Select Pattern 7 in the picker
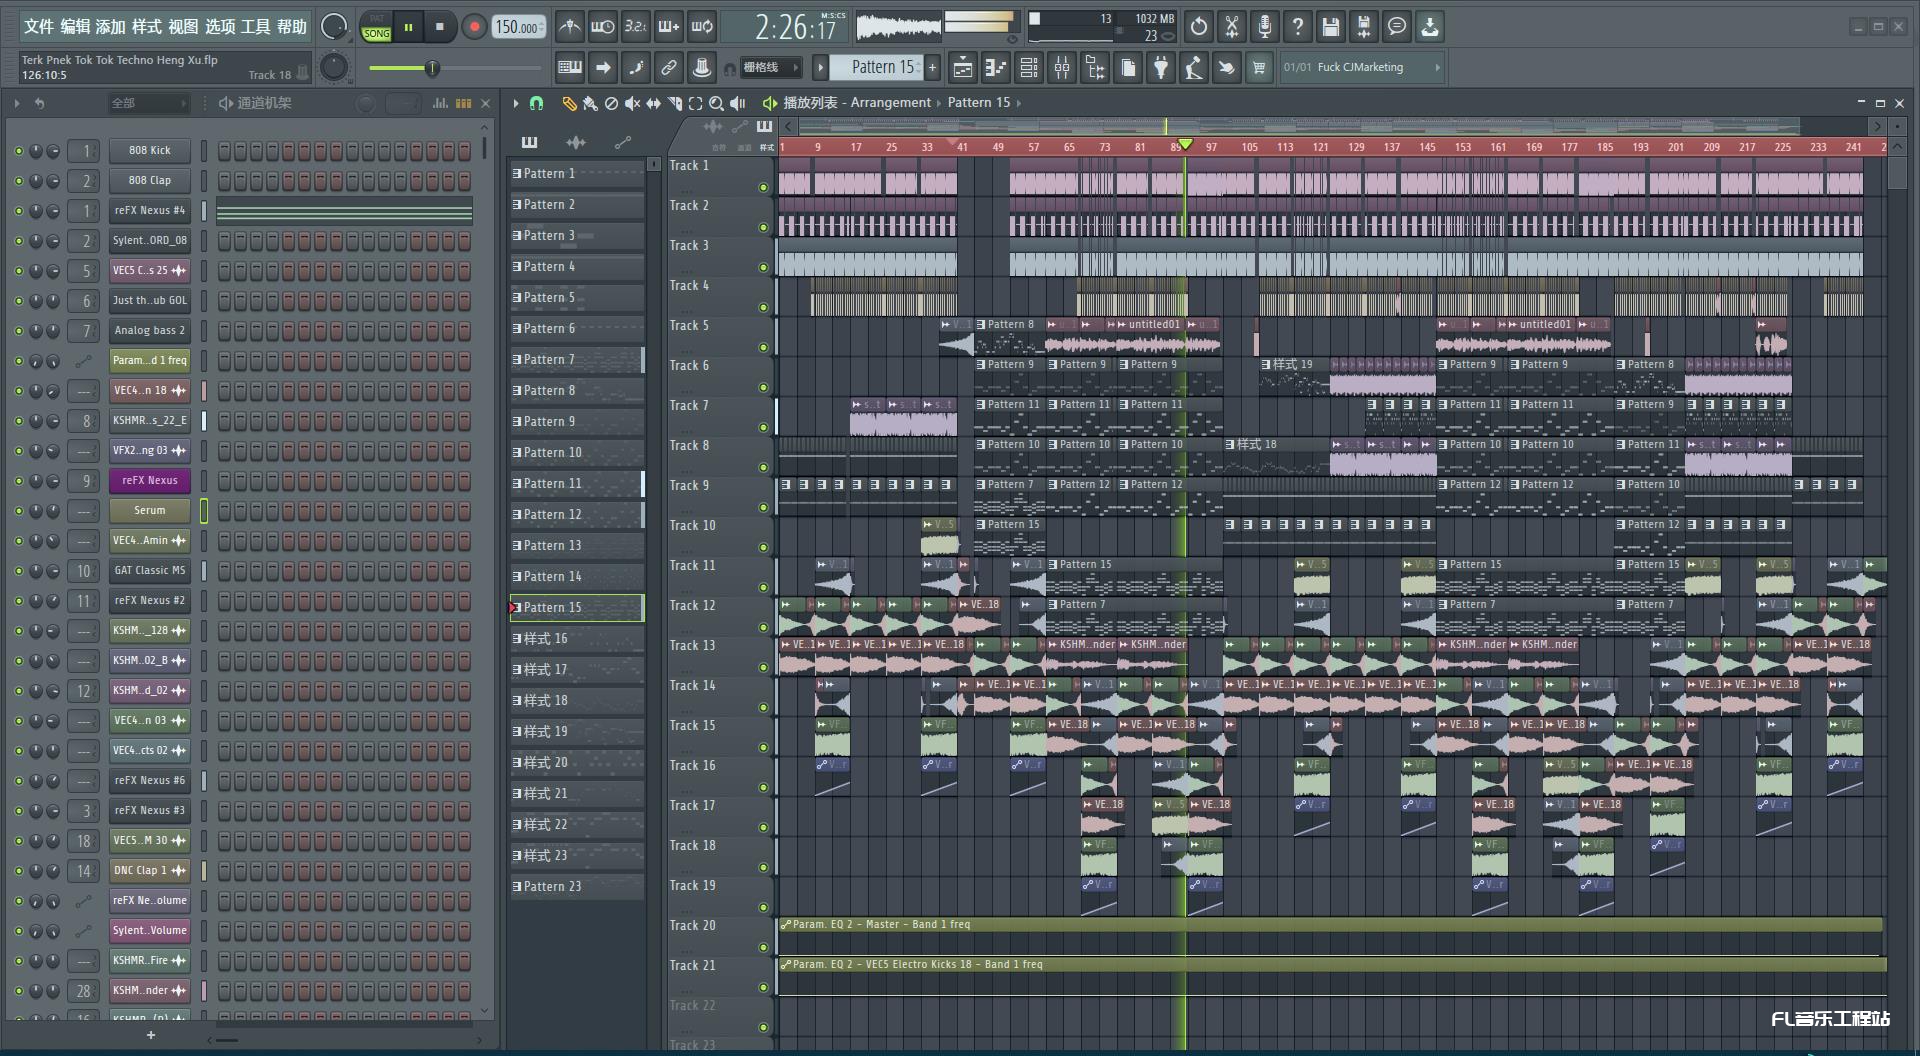 577,360
